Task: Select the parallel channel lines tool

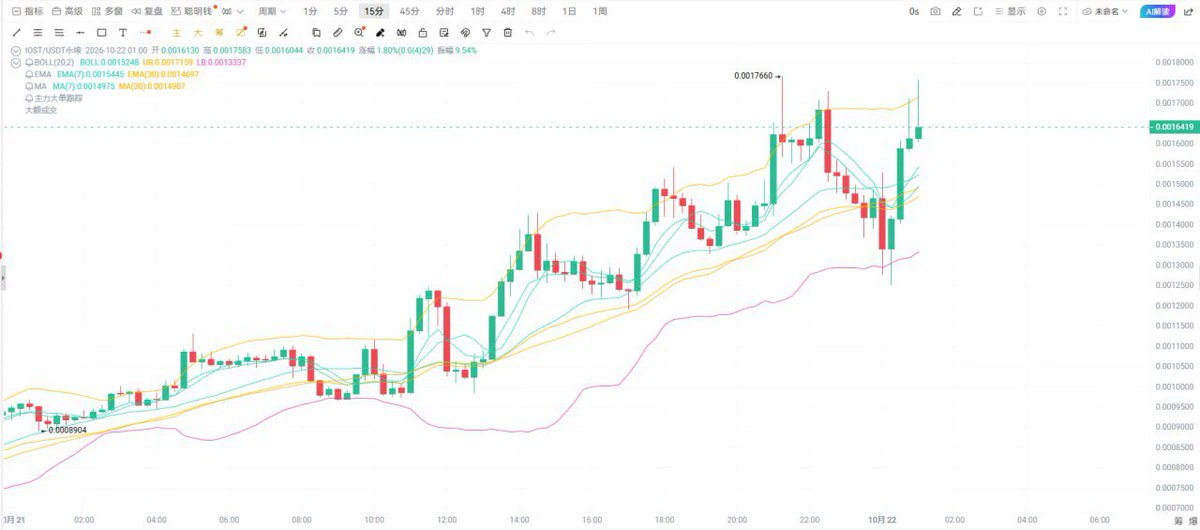Action: coord(37,33)
